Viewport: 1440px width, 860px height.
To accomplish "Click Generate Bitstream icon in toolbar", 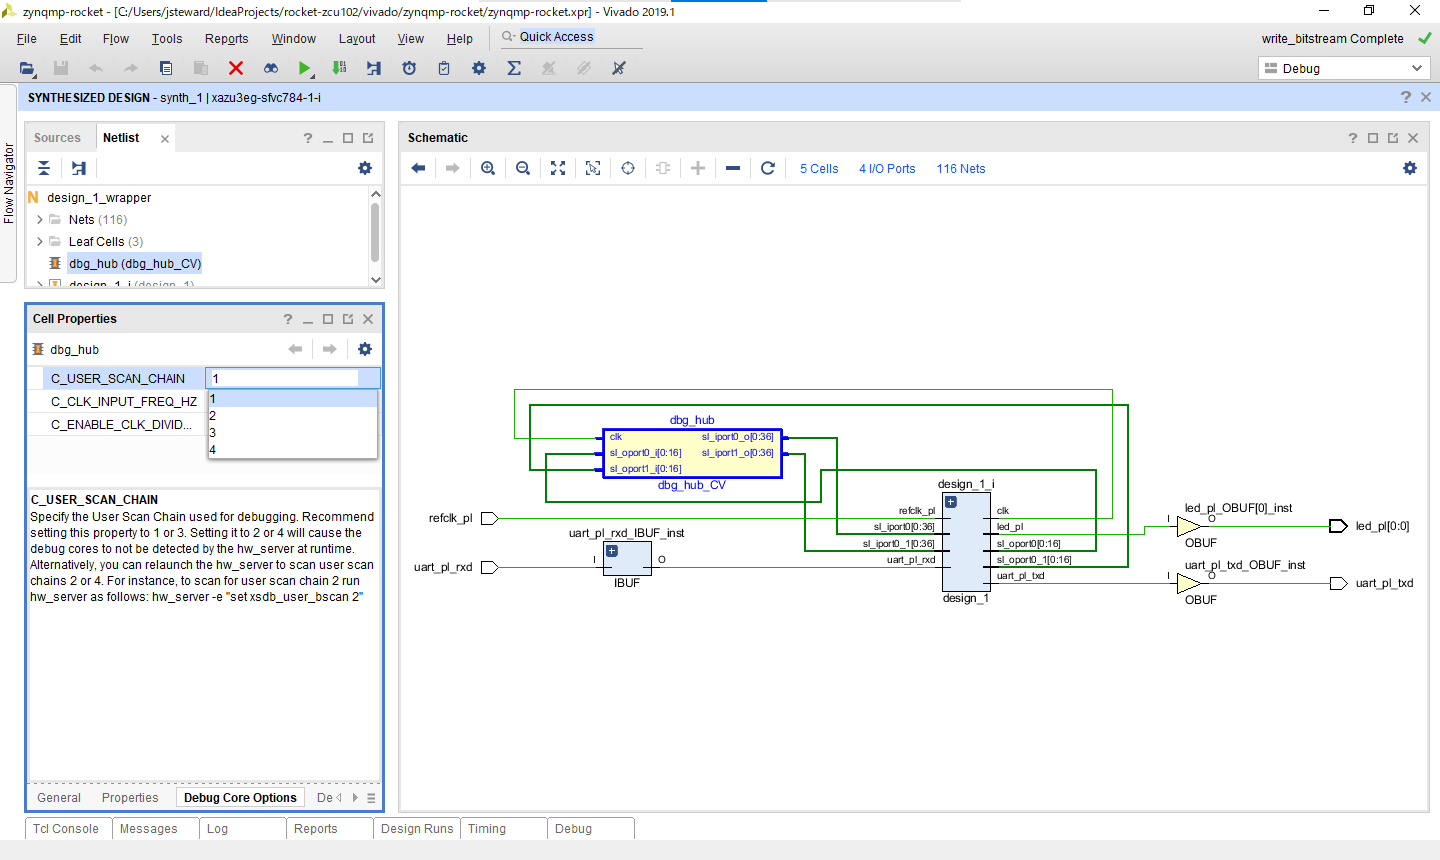I will click(x=339, y=68).
